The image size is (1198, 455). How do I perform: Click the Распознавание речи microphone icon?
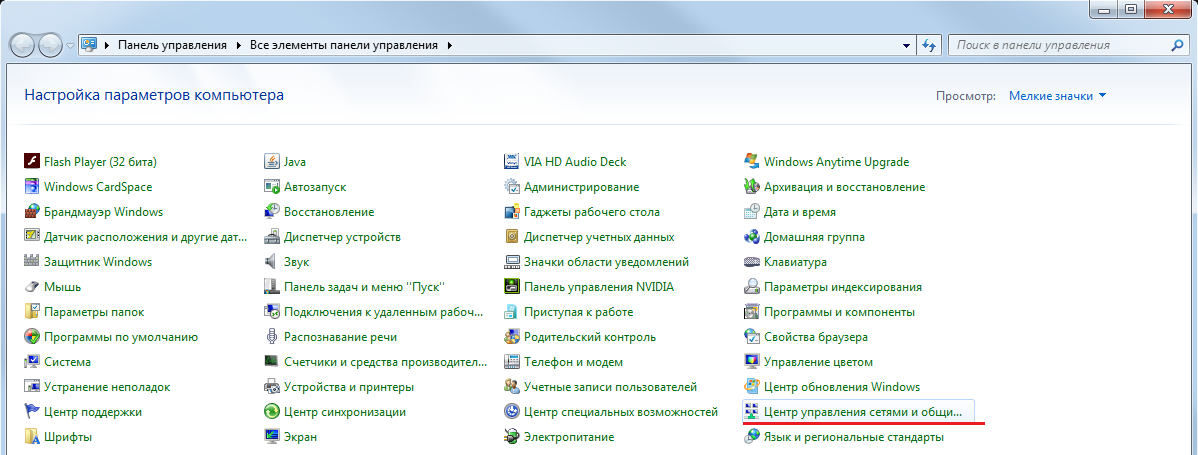tap(271, 337)
